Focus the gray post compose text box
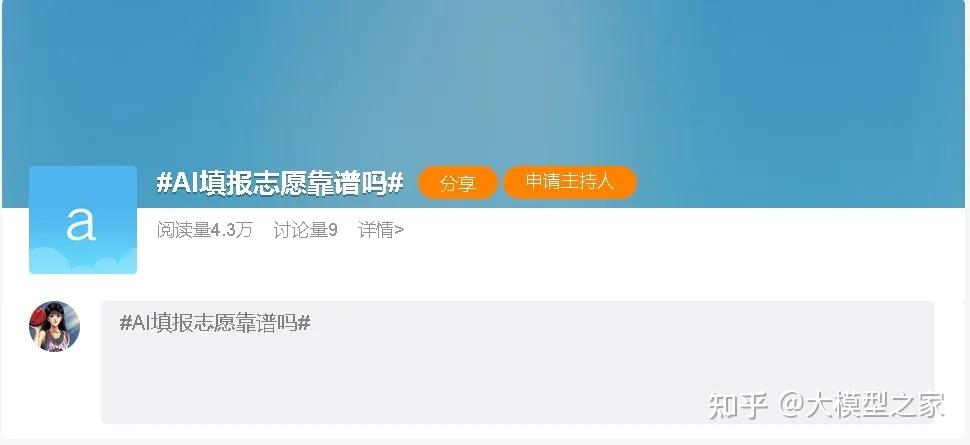The image size is (970, 445). click(x=518, y=362)
